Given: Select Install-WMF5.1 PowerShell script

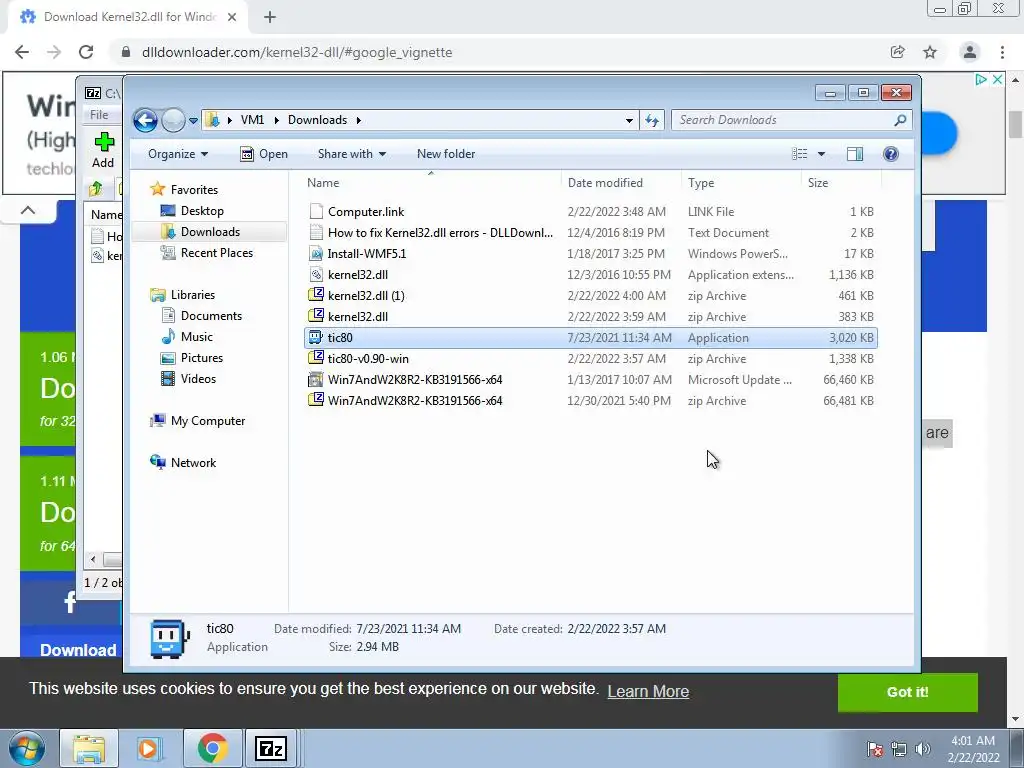Looking at the screenshot, I should pos(590,253).
